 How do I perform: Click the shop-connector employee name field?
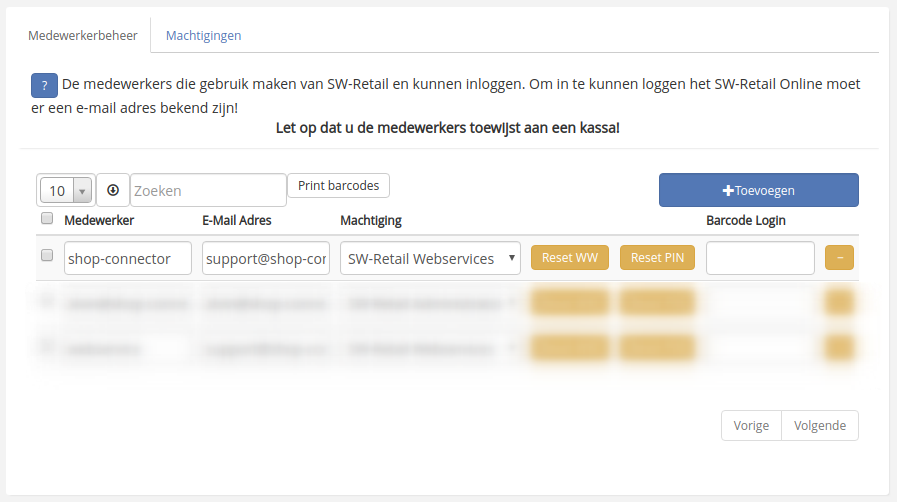(128, 258)
